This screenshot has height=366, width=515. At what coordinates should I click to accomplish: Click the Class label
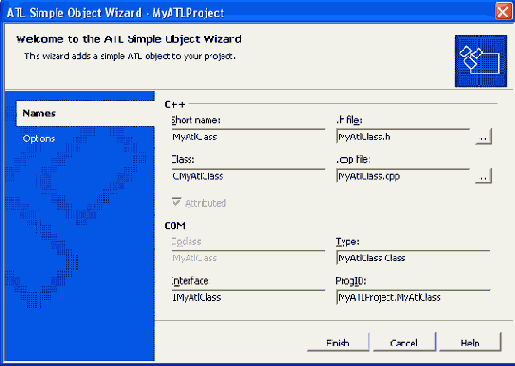[x=183, y=160]
